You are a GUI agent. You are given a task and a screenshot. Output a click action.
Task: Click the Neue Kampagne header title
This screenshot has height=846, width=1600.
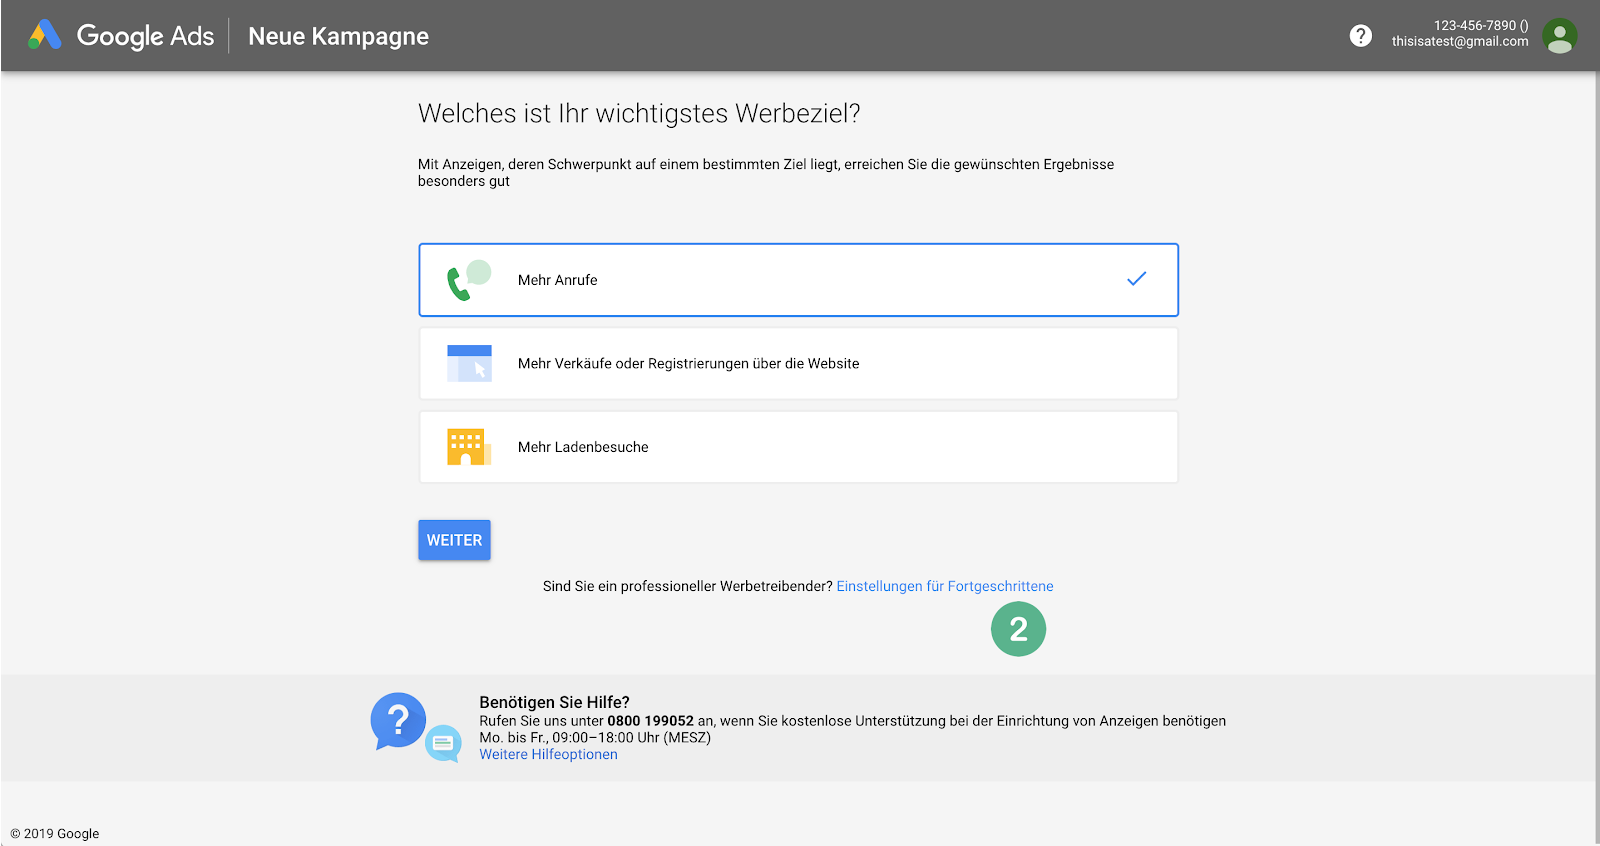click(x=338, y=36)
